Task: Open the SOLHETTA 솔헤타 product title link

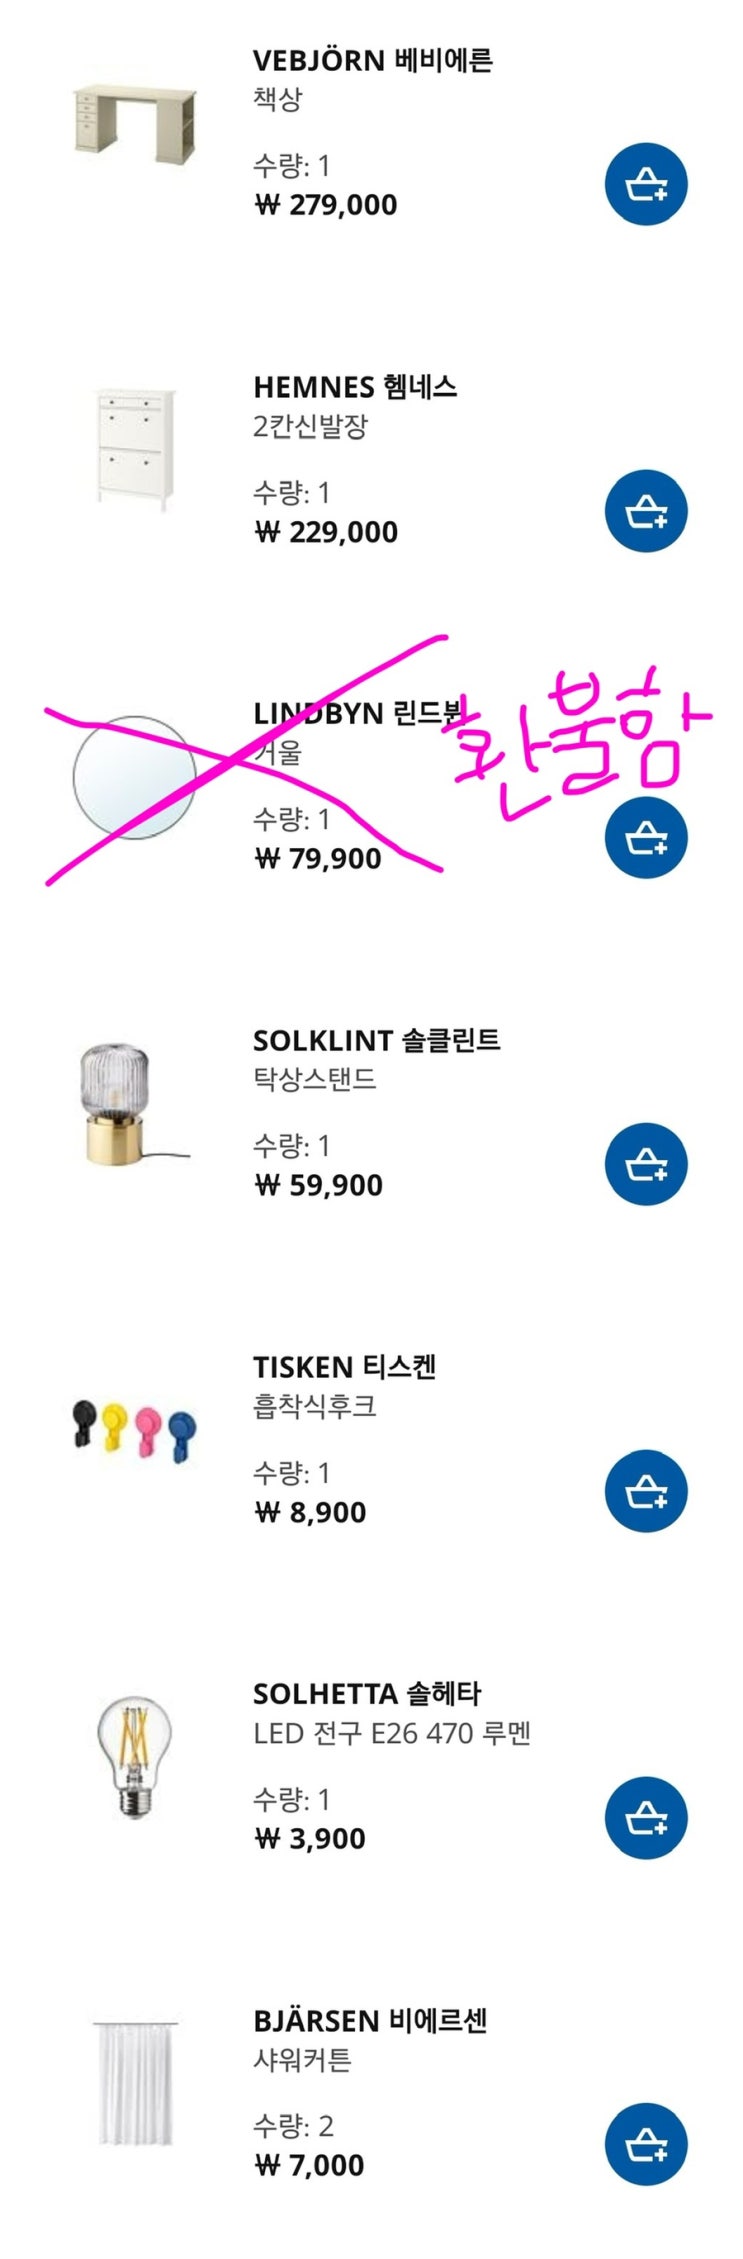Action: [367, 1694]
